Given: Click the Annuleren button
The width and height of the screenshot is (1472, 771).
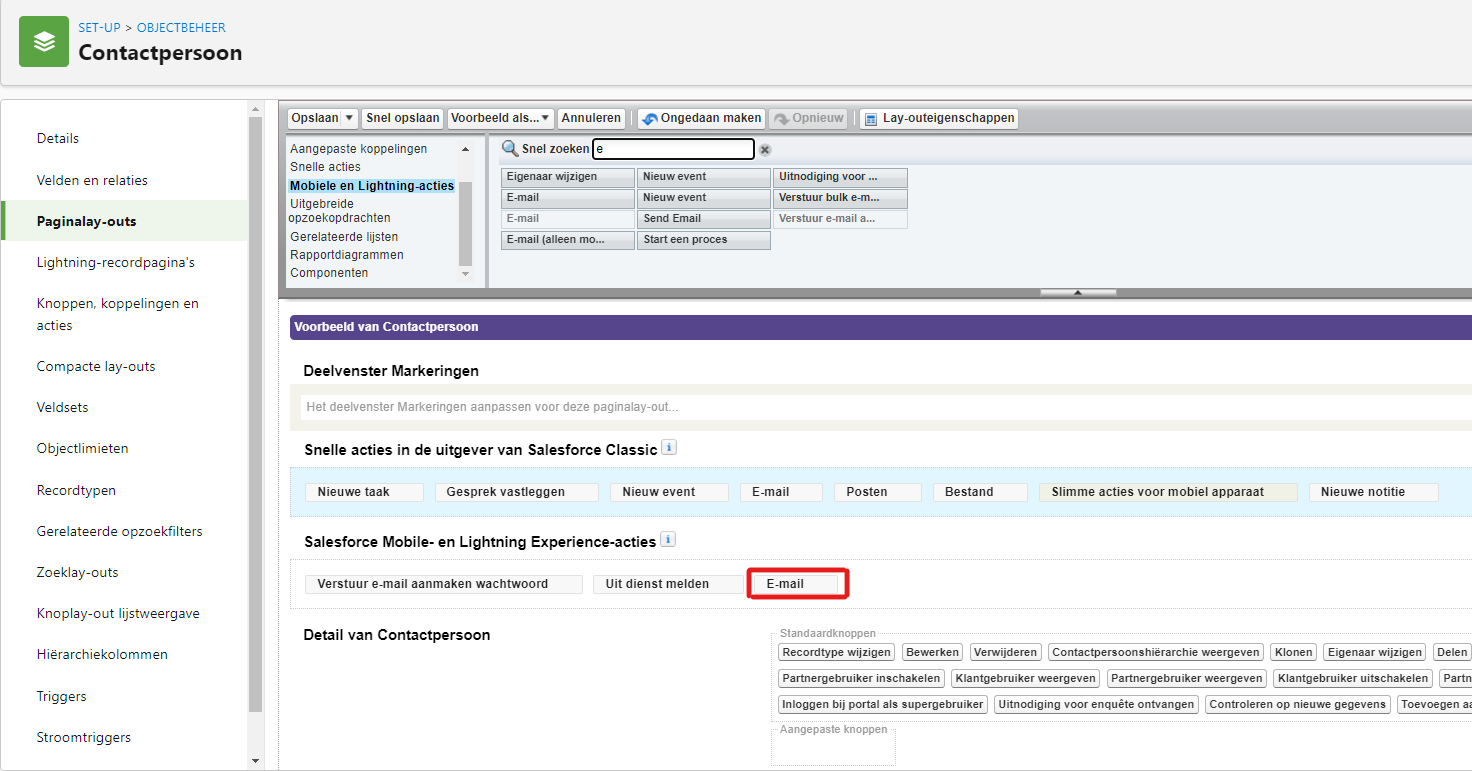Looking at the screenshot, I should 591,118.
